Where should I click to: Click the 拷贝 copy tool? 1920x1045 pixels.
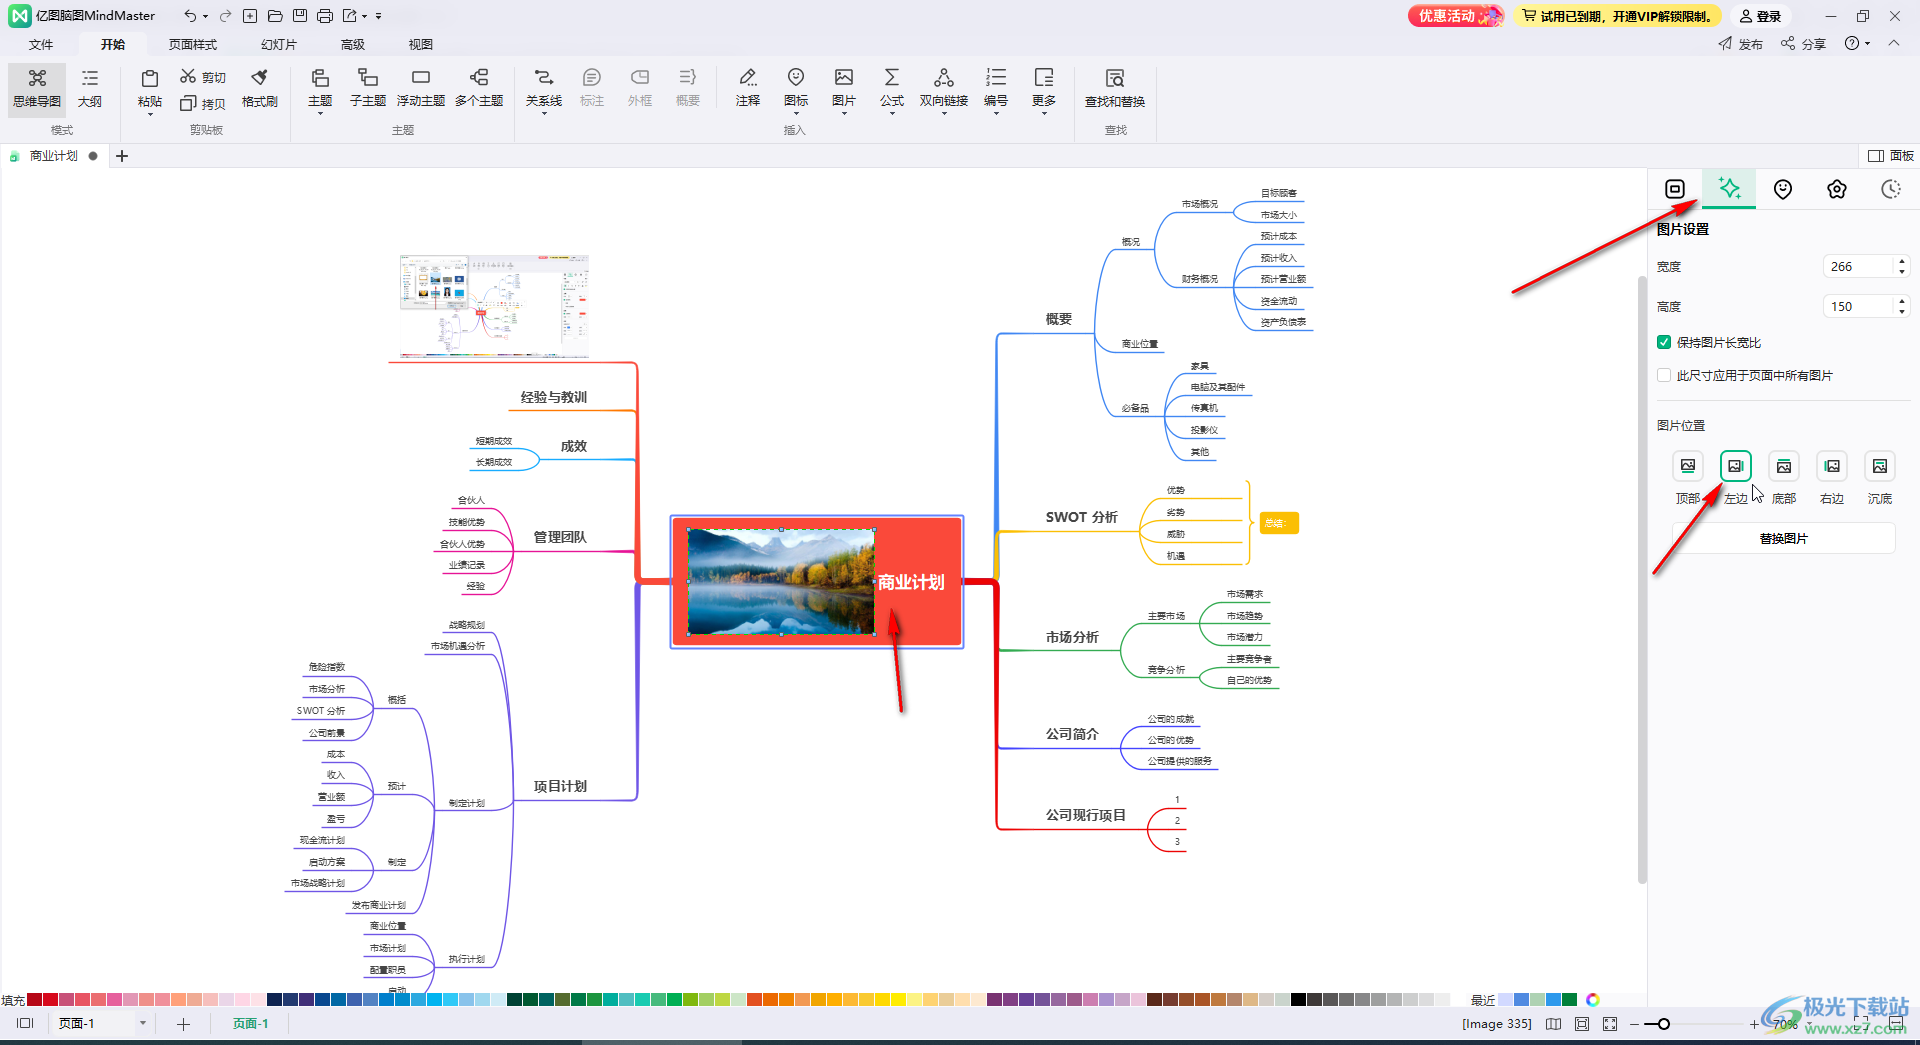click(203, 103)
